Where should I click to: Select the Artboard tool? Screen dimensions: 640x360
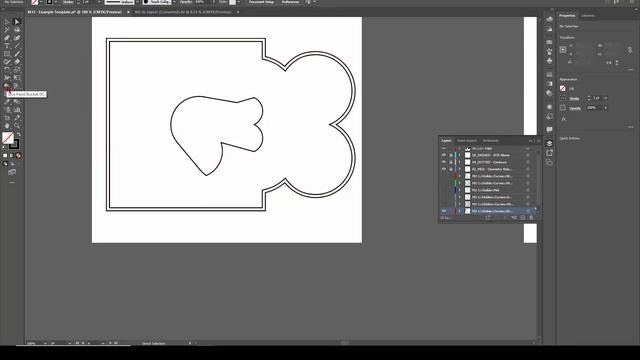coord(7,118)
